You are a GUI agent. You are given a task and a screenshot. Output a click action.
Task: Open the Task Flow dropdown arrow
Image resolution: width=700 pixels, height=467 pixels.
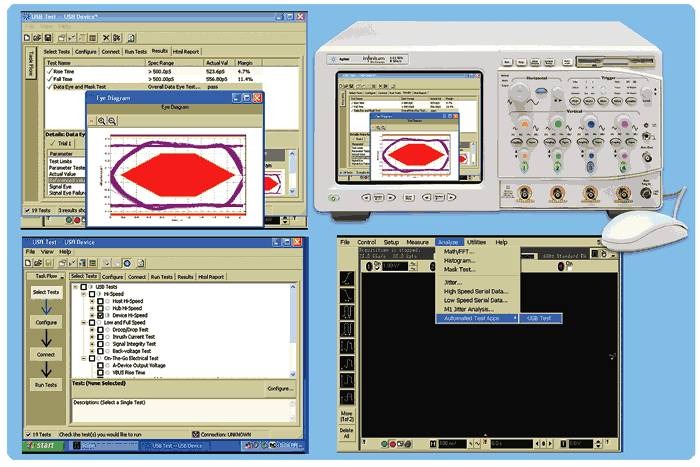62,277
